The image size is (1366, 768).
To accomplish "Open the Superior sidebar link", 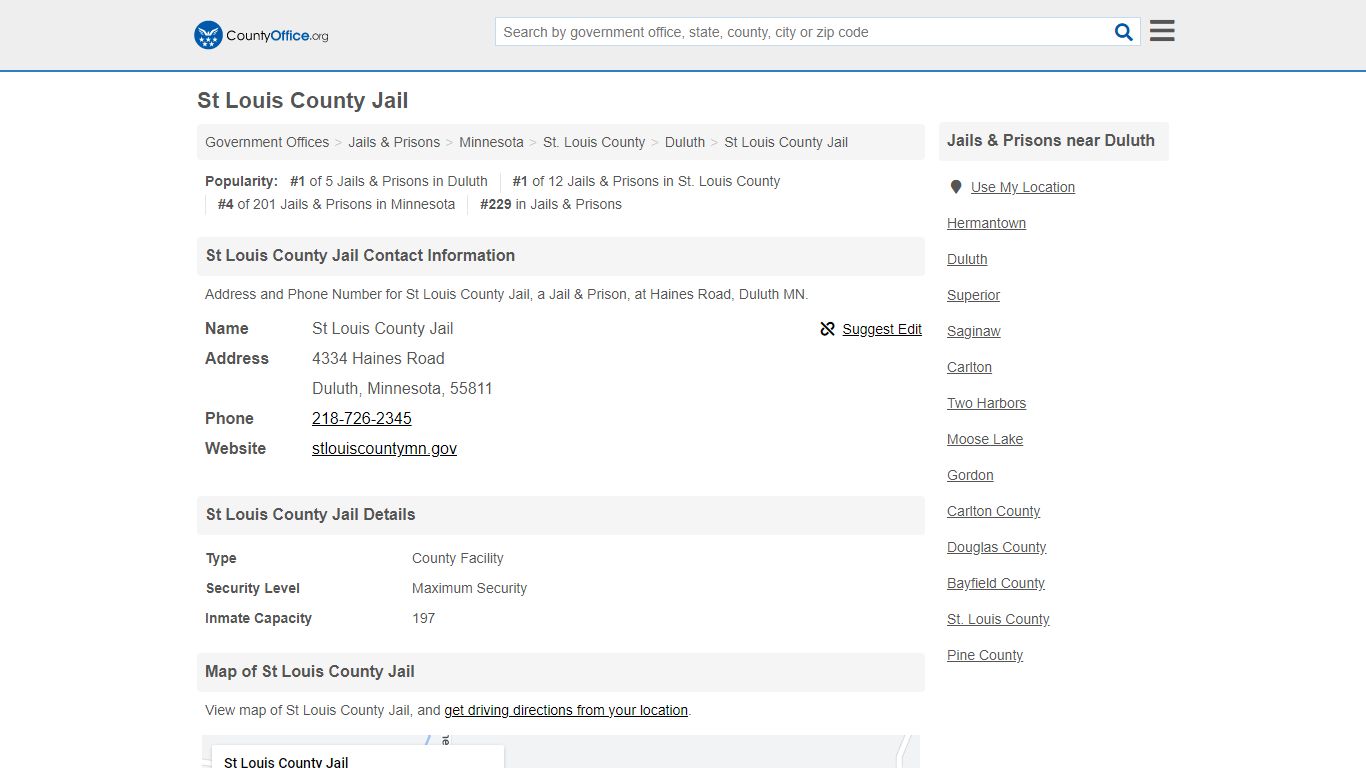I will click(x=973, y=295).
